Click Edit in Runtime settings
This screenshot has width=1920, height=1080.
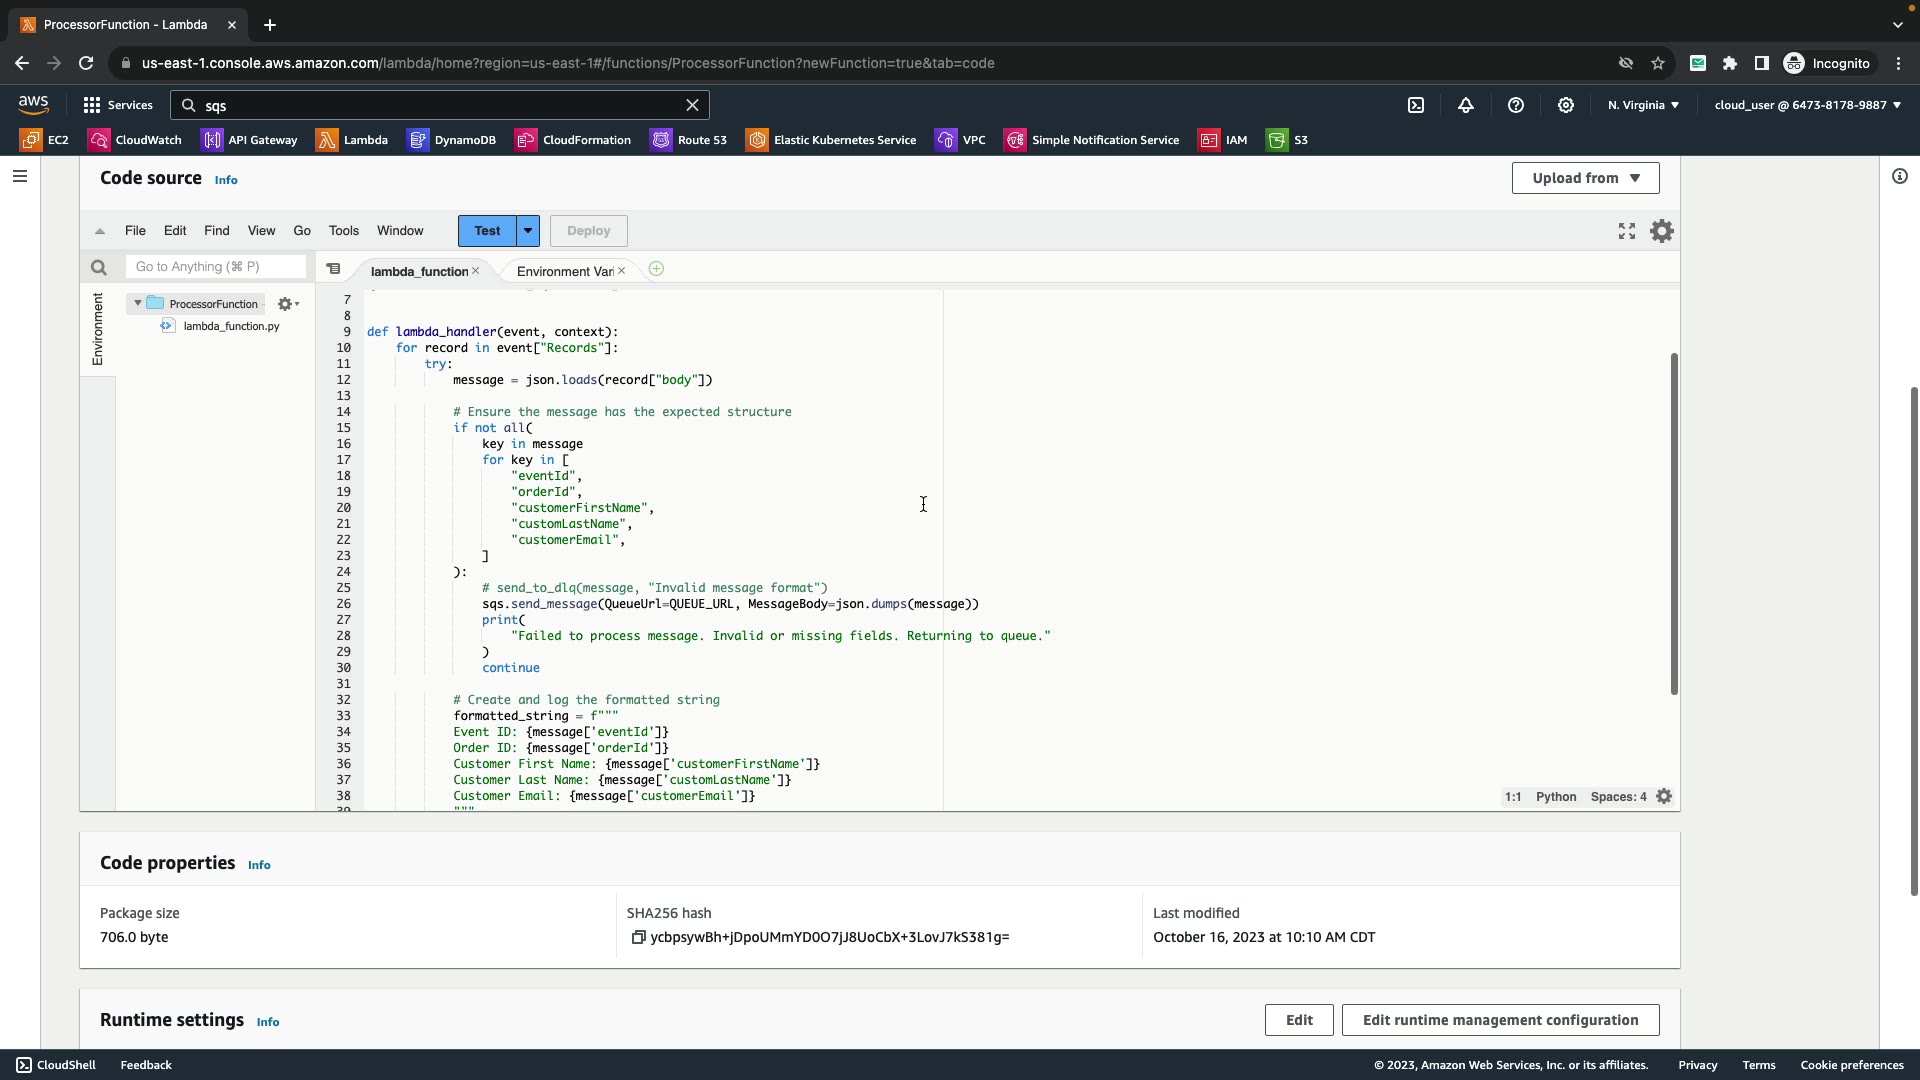(x=1298, y=1020)
